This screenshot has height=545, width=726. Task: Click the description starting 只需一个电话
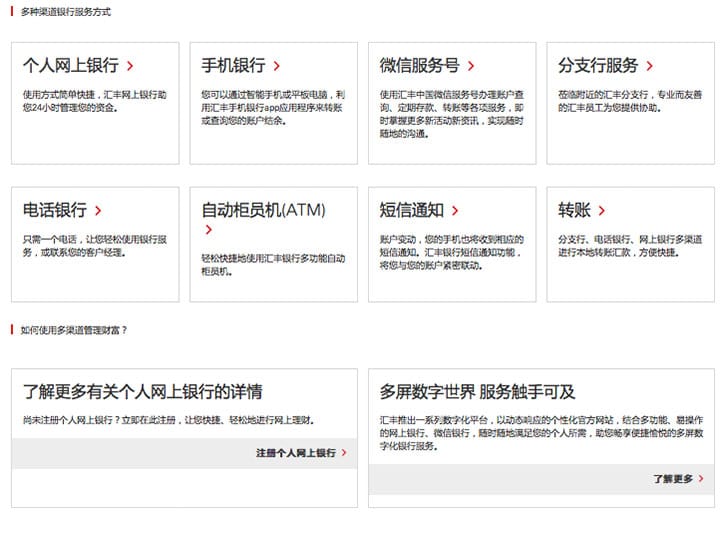[94, 246]
